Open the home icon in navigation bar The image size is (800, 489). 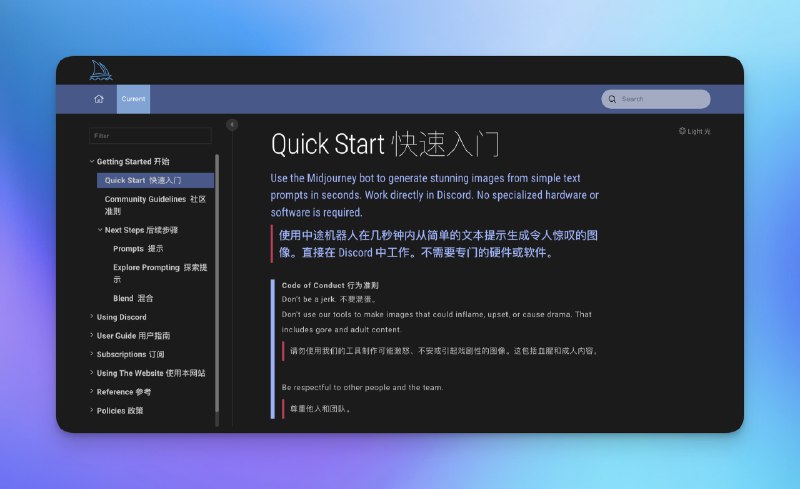99,99
